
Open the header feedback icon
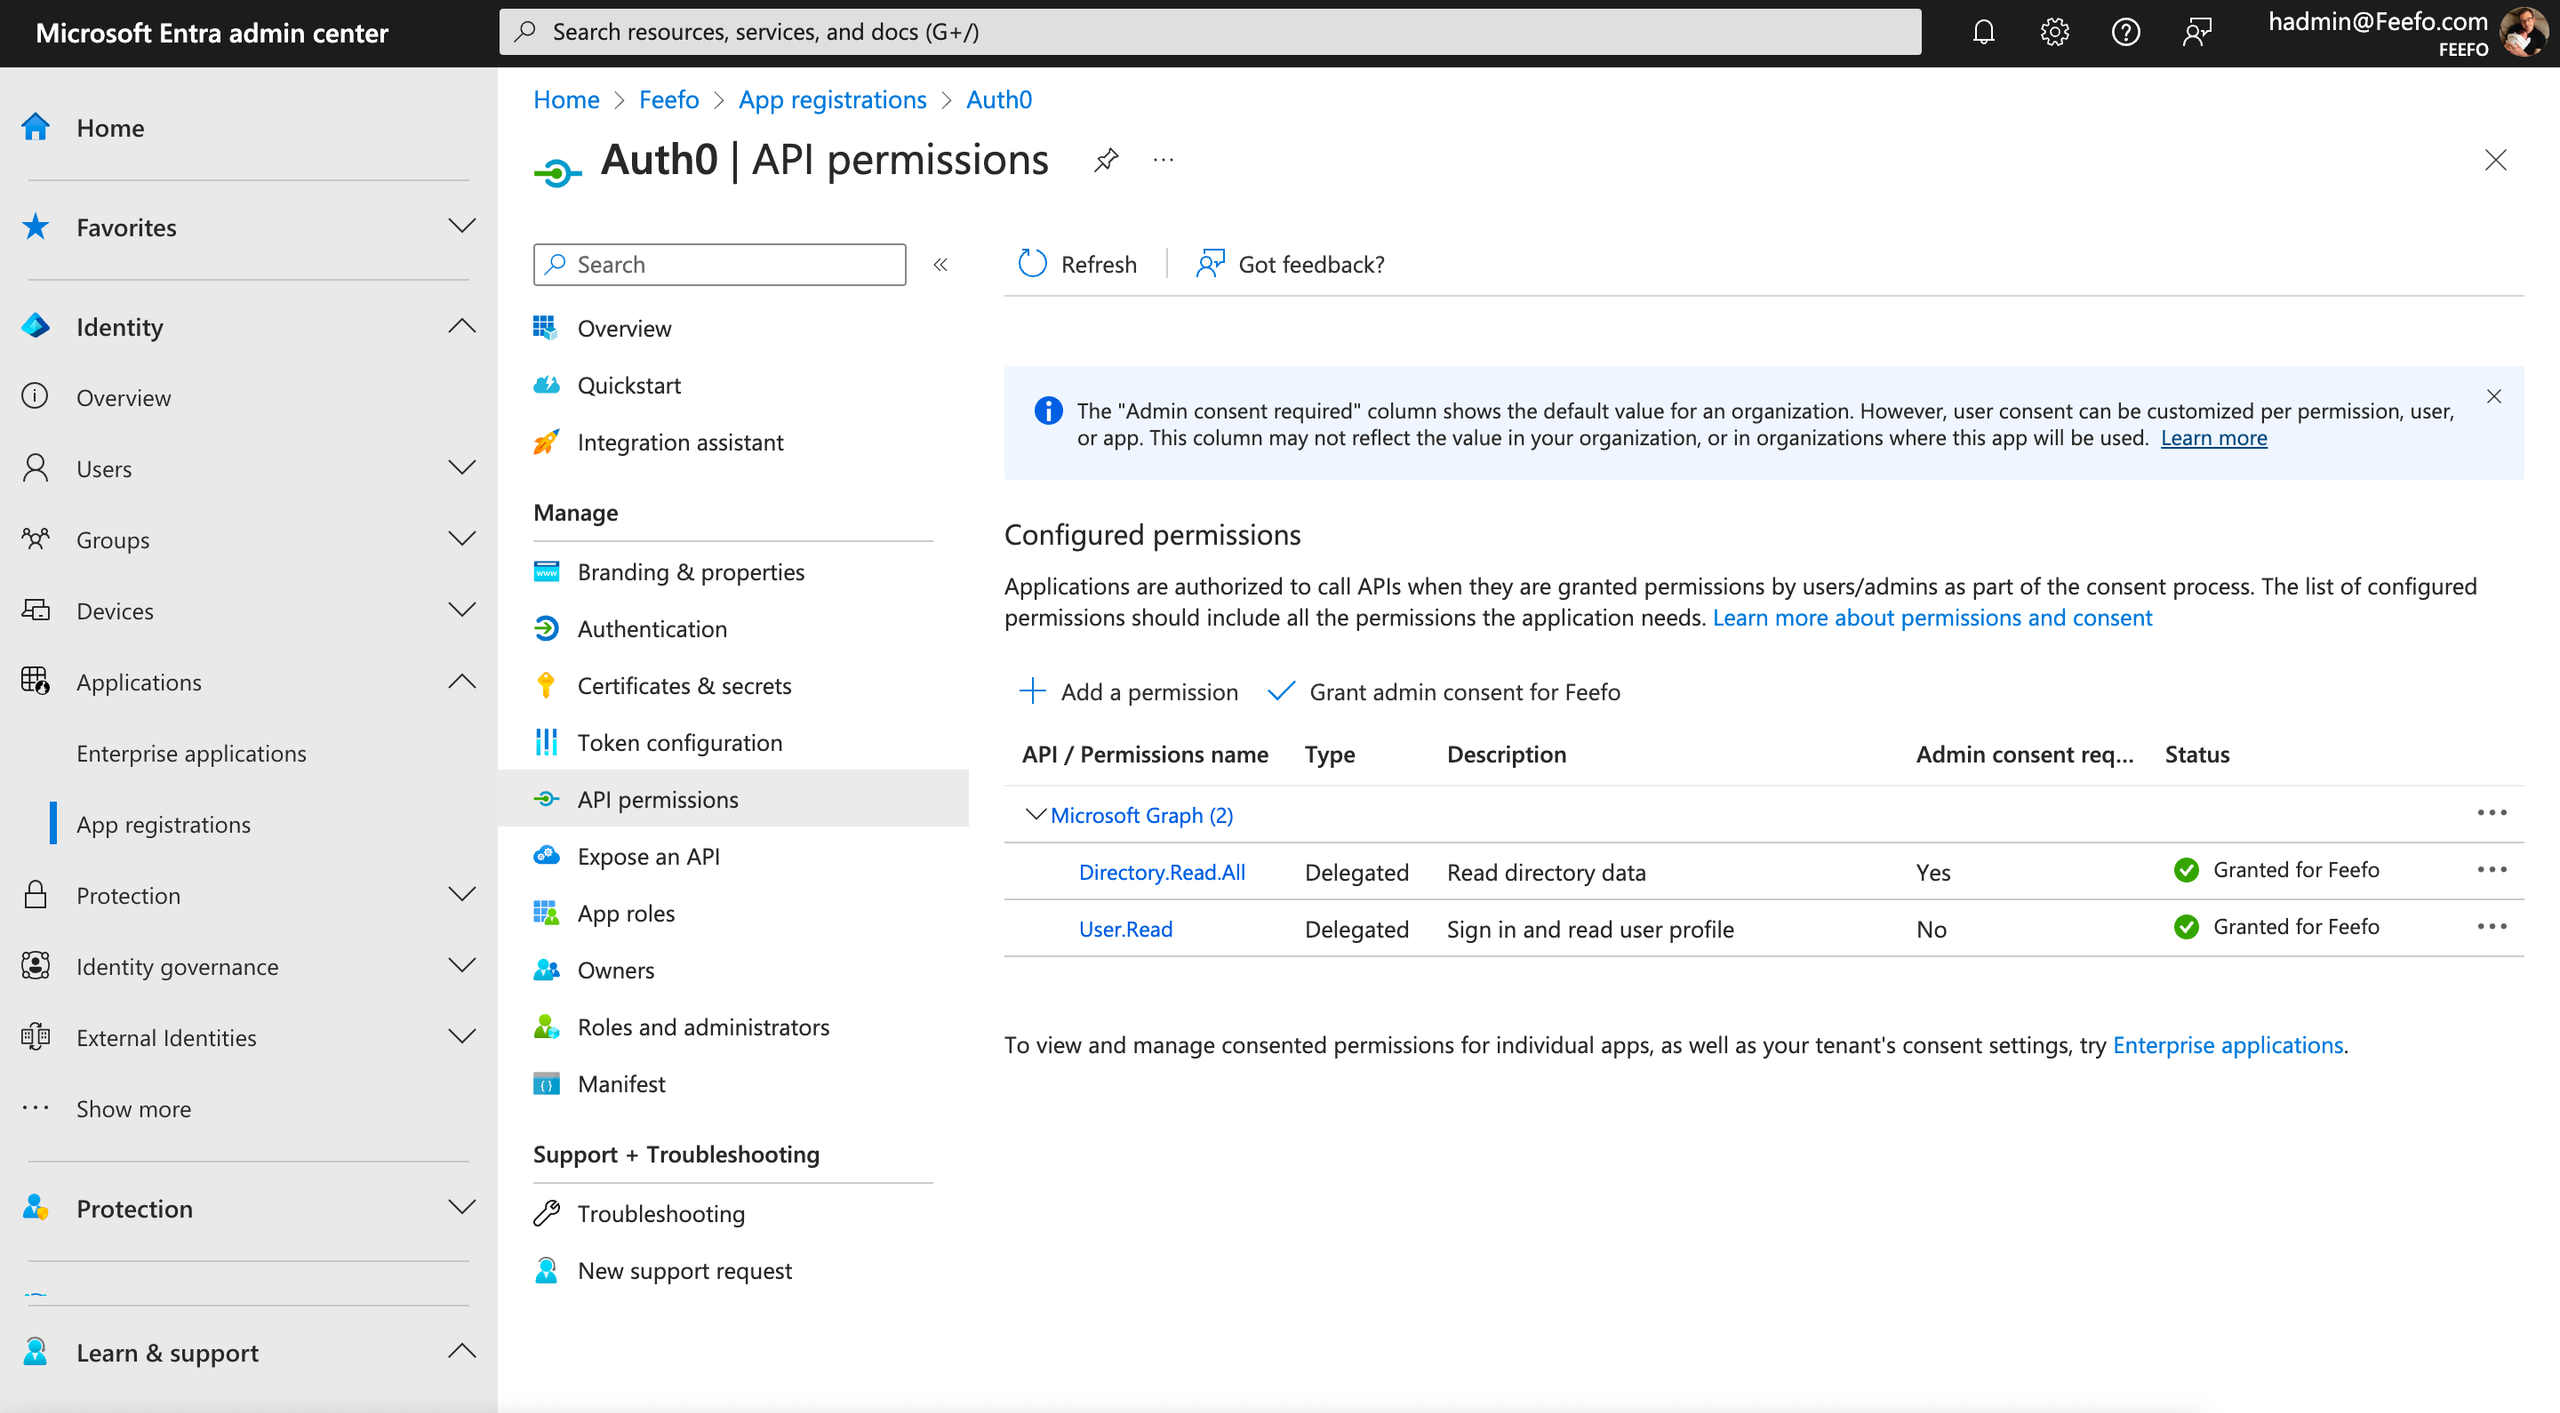click(x=2197, y=33)
